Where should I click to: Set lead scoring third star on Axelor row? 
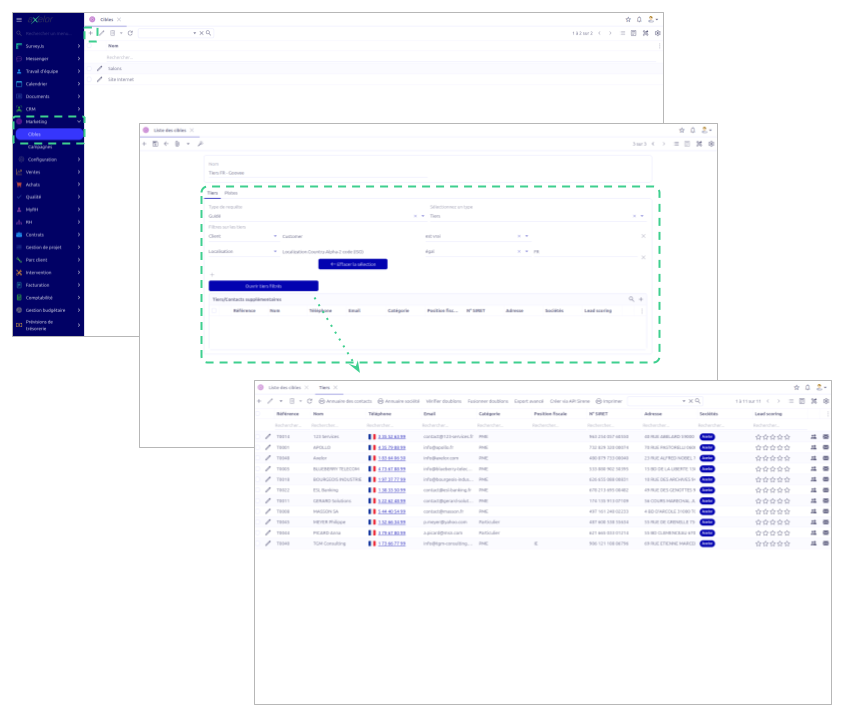[x=773, y=458]
